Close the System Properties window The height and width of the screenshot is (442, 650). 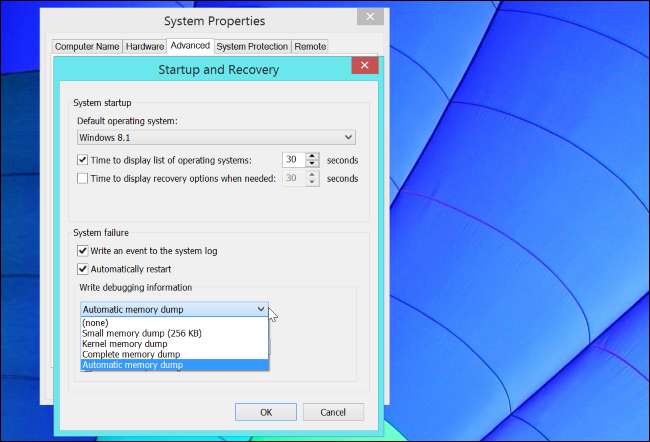point(370,18)
